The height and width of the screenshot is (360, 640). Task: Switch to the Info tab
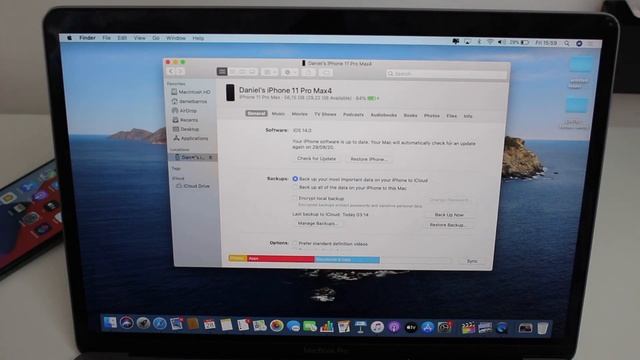click(x=468, y=116)
